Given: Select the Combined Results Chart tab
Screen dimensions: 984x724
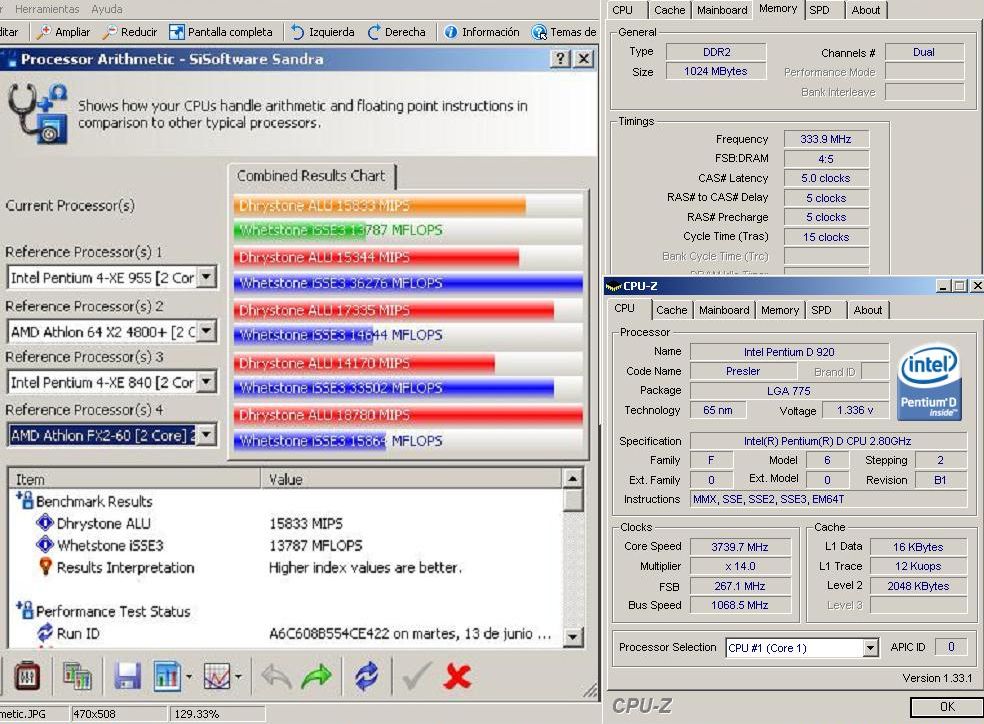Looking at the screenshot, I should pyautogui.click(x=311, y=176).
